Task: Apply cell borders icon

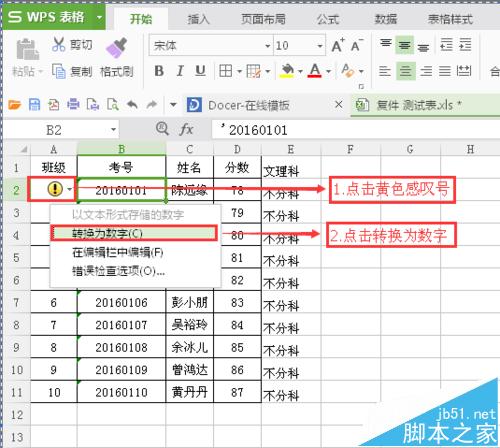Action: click(x=226, y=71)
